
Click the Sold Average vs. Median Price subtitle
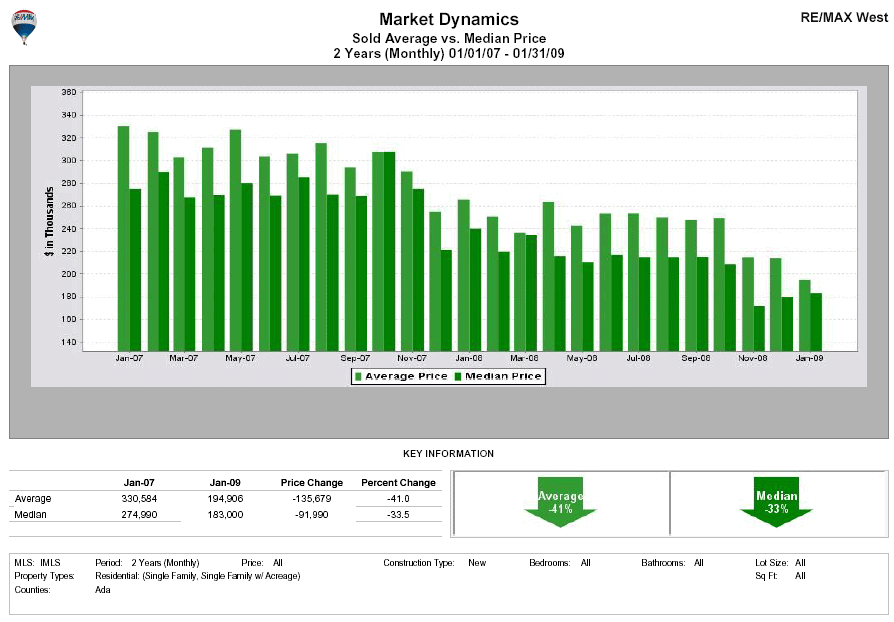[449, 38]
